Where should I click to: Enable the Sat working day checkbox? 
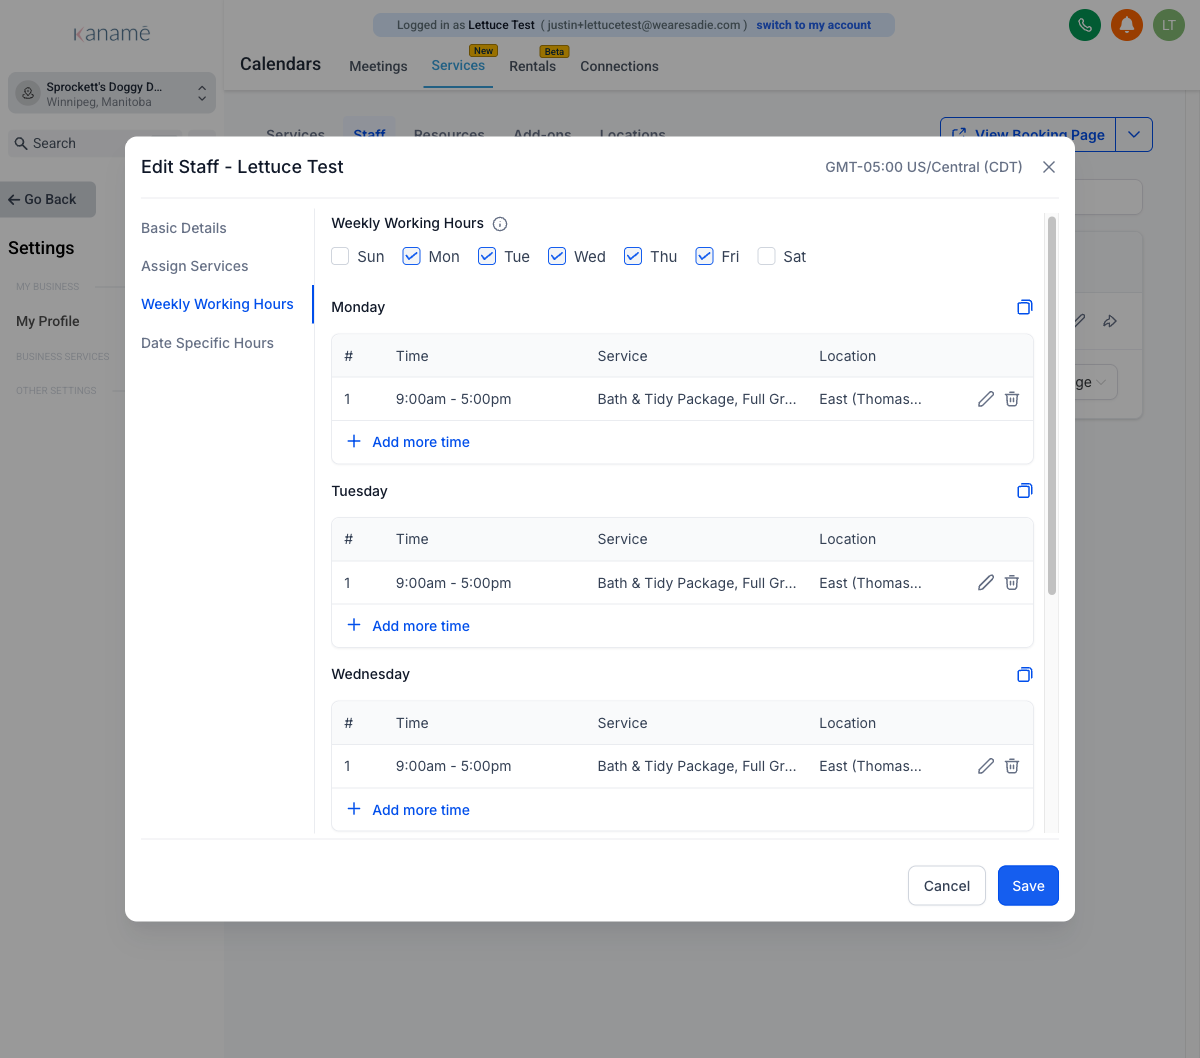coord(767,256)
